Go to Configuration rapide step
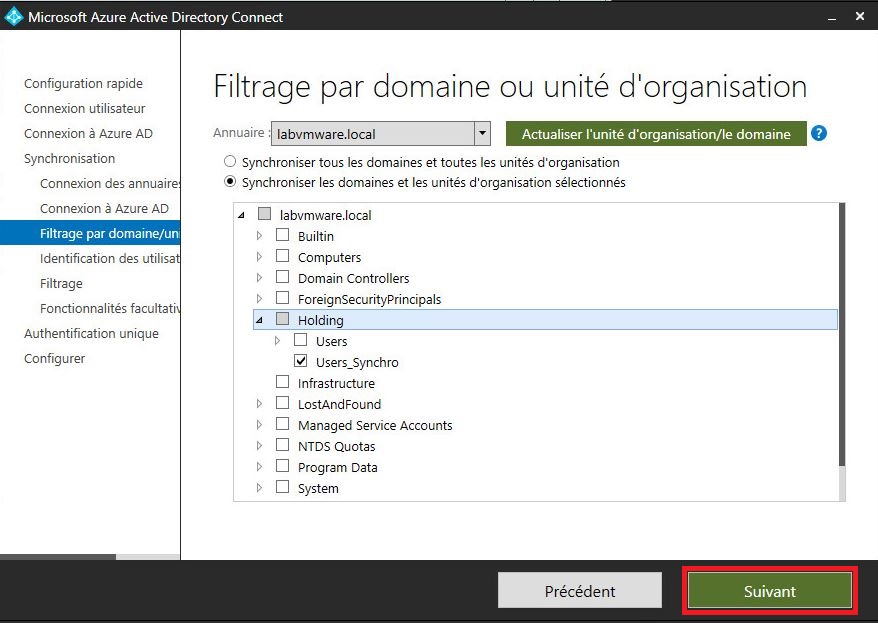This screenshot has height=623, width=878. 83,83
